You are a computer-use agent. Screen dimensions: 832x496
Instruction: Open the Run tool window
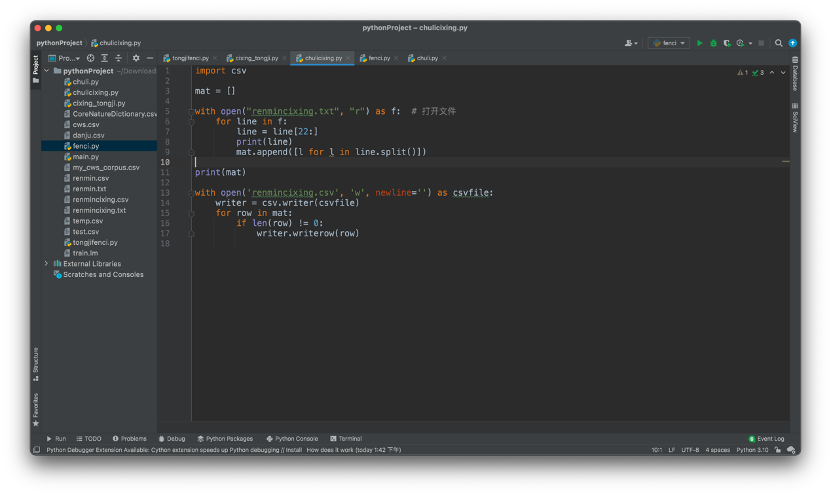[56, 439]
